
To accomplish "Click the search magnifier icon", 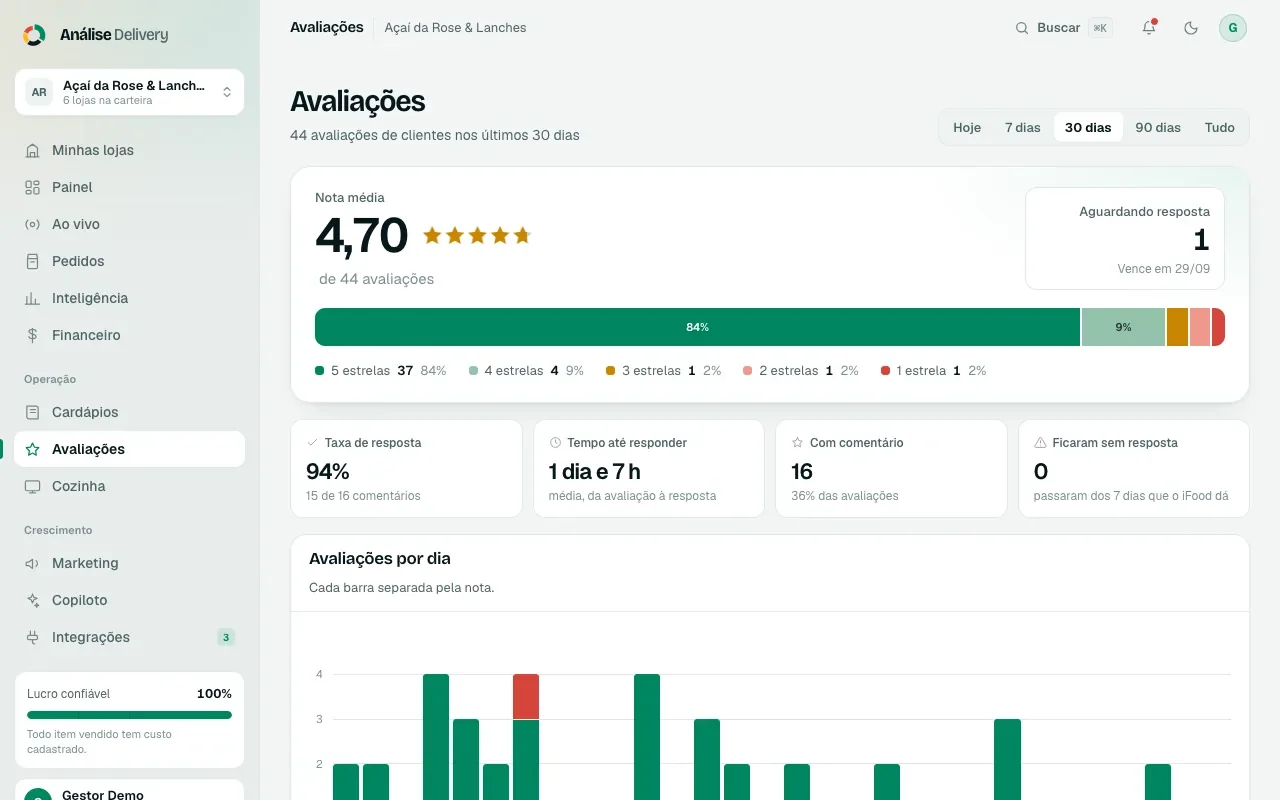I will (1022, 28).
